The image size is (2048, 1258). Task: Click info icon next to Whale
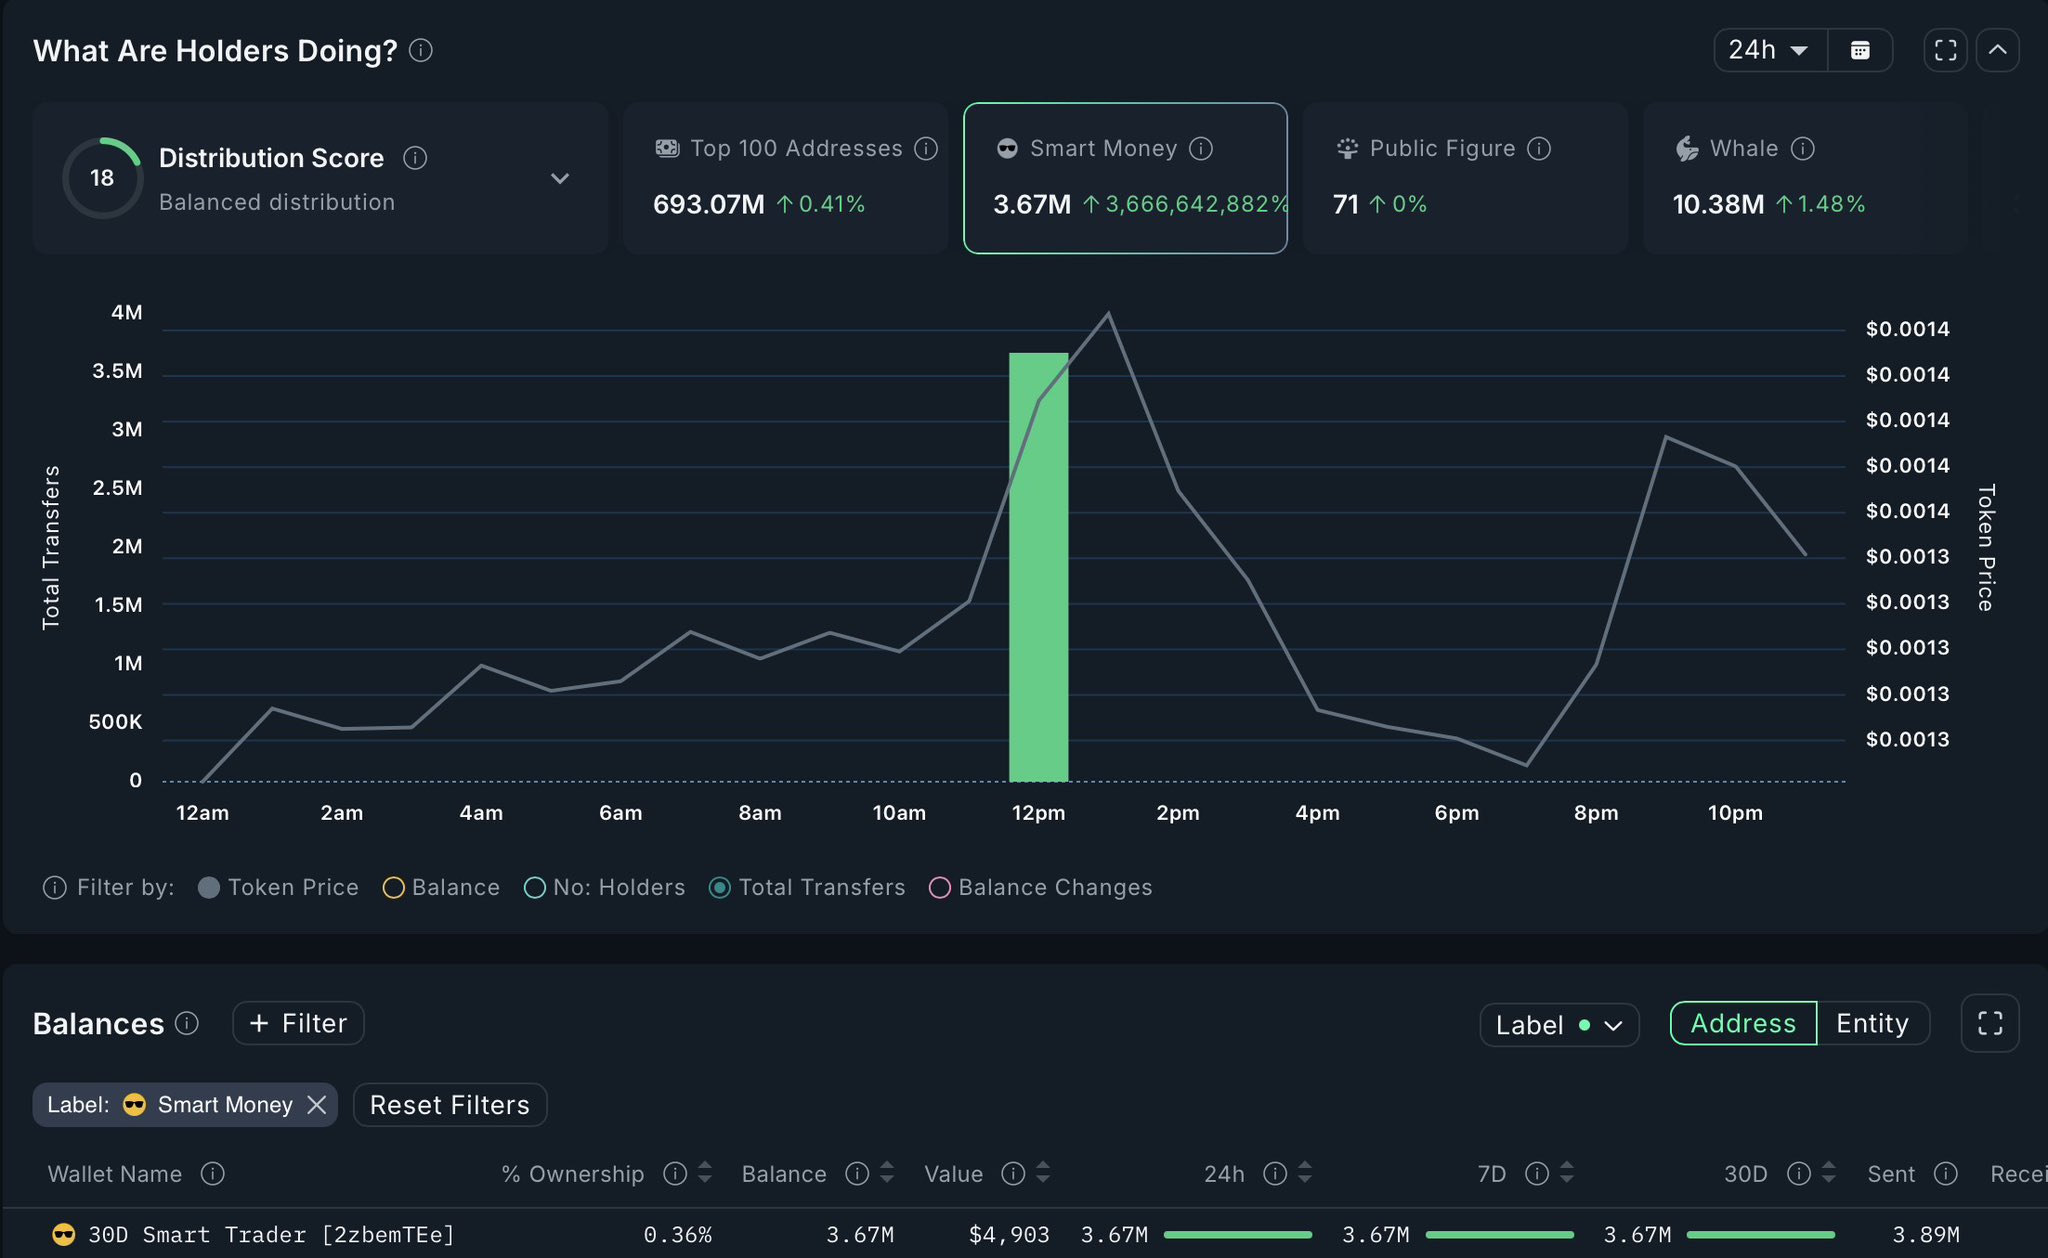point(1802,149)
